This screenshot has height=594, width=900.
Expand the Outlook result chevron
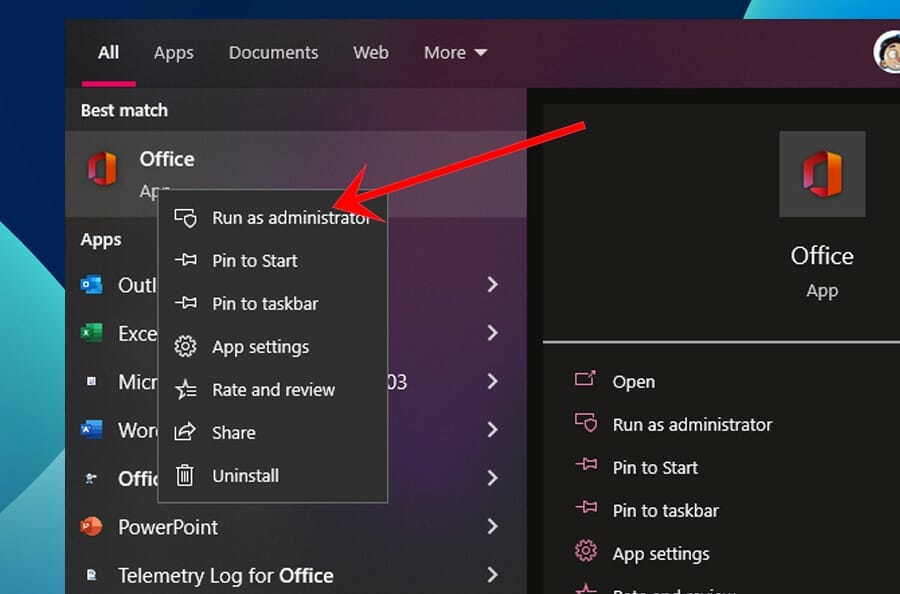click(492, 285)
